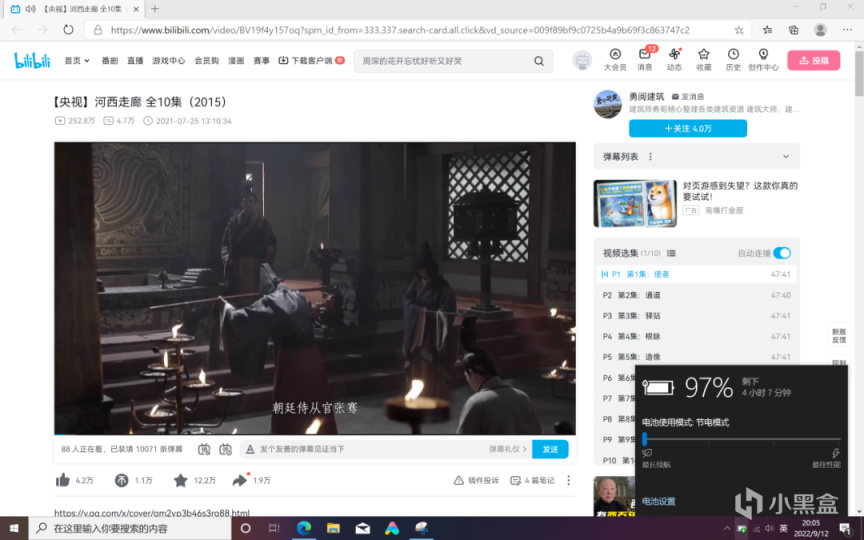Click 发消息 to message uploader
864x540 pixels.
point(688,96)
